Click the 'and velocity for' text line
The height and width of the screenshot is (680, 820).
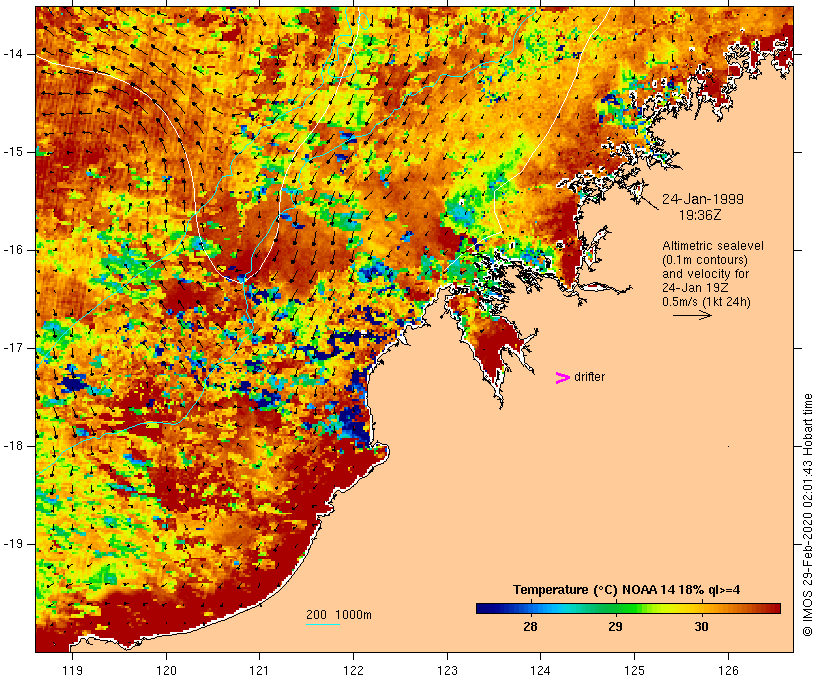705,274
